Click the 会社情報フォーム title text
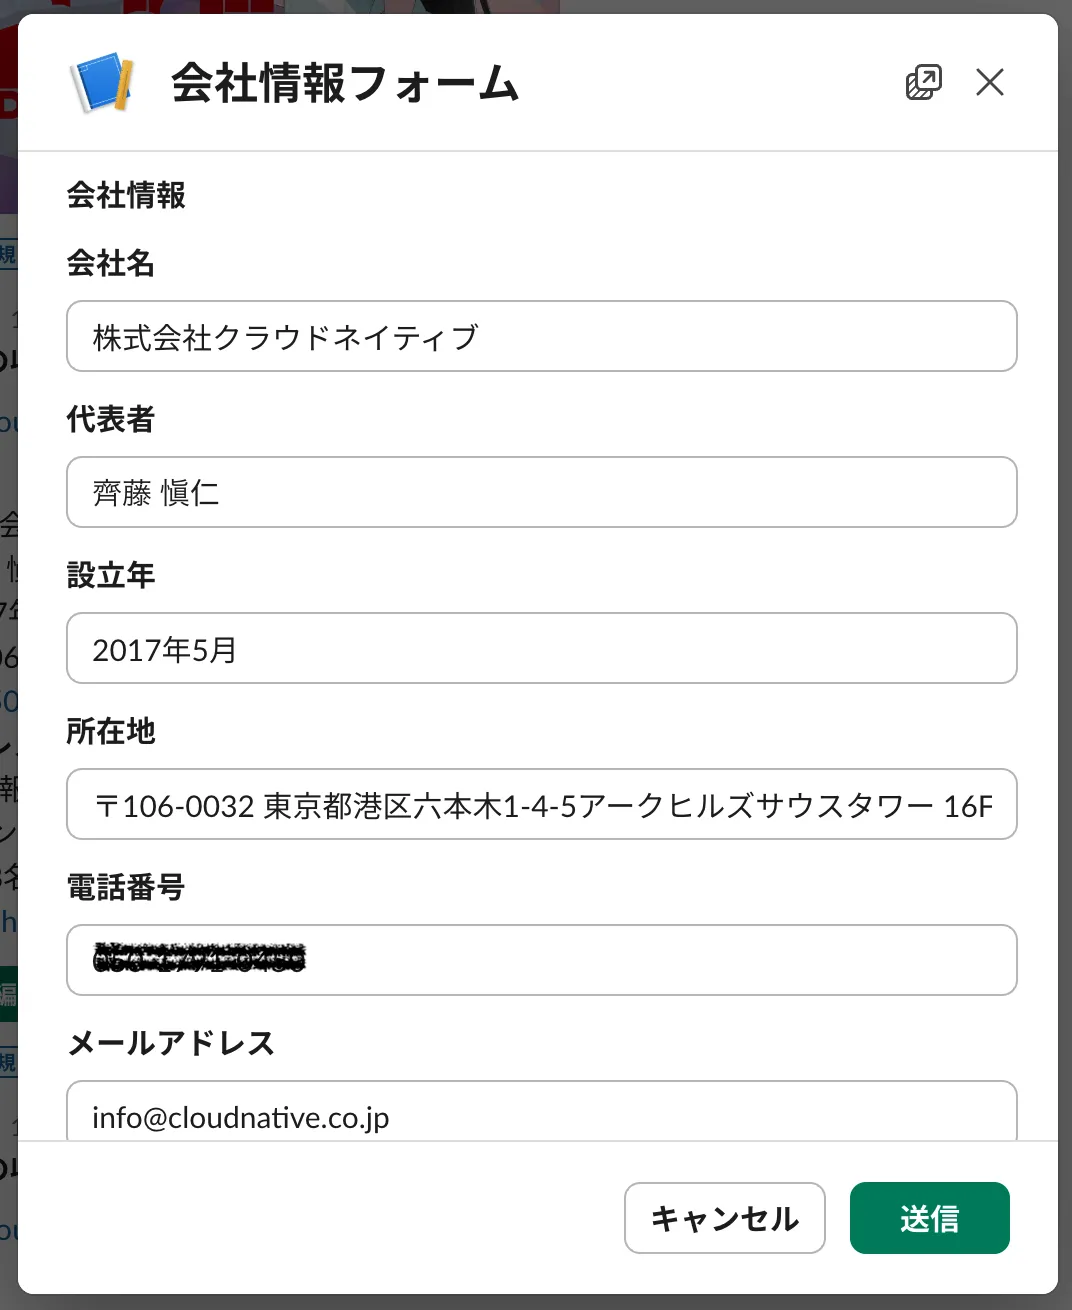 [344, 83]
